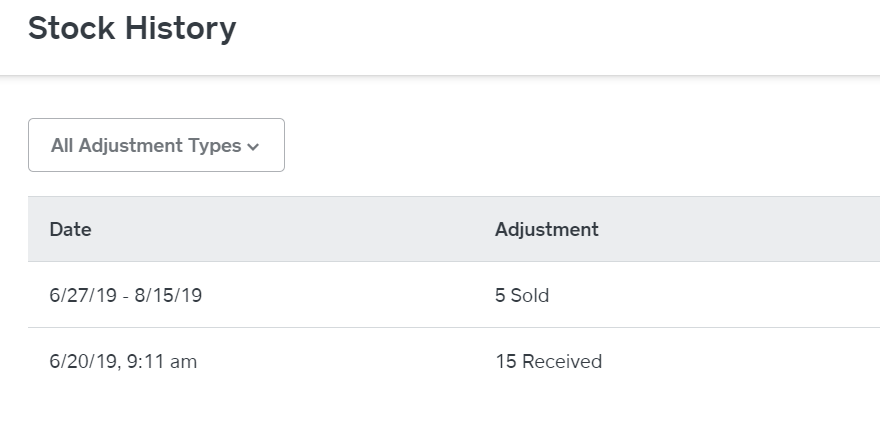Click the chevron arrow in adjustment filter

(253, 147)
